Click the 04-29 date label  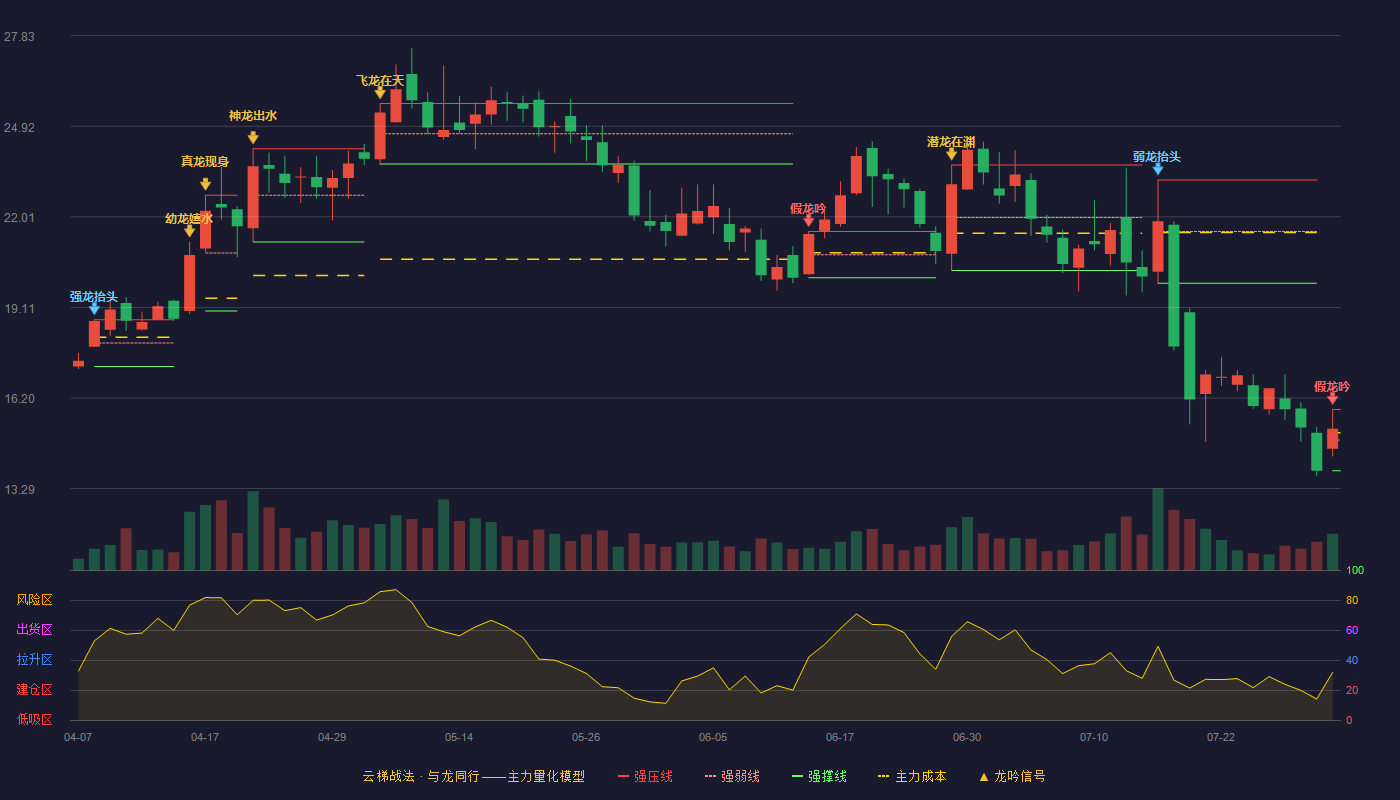332,737
